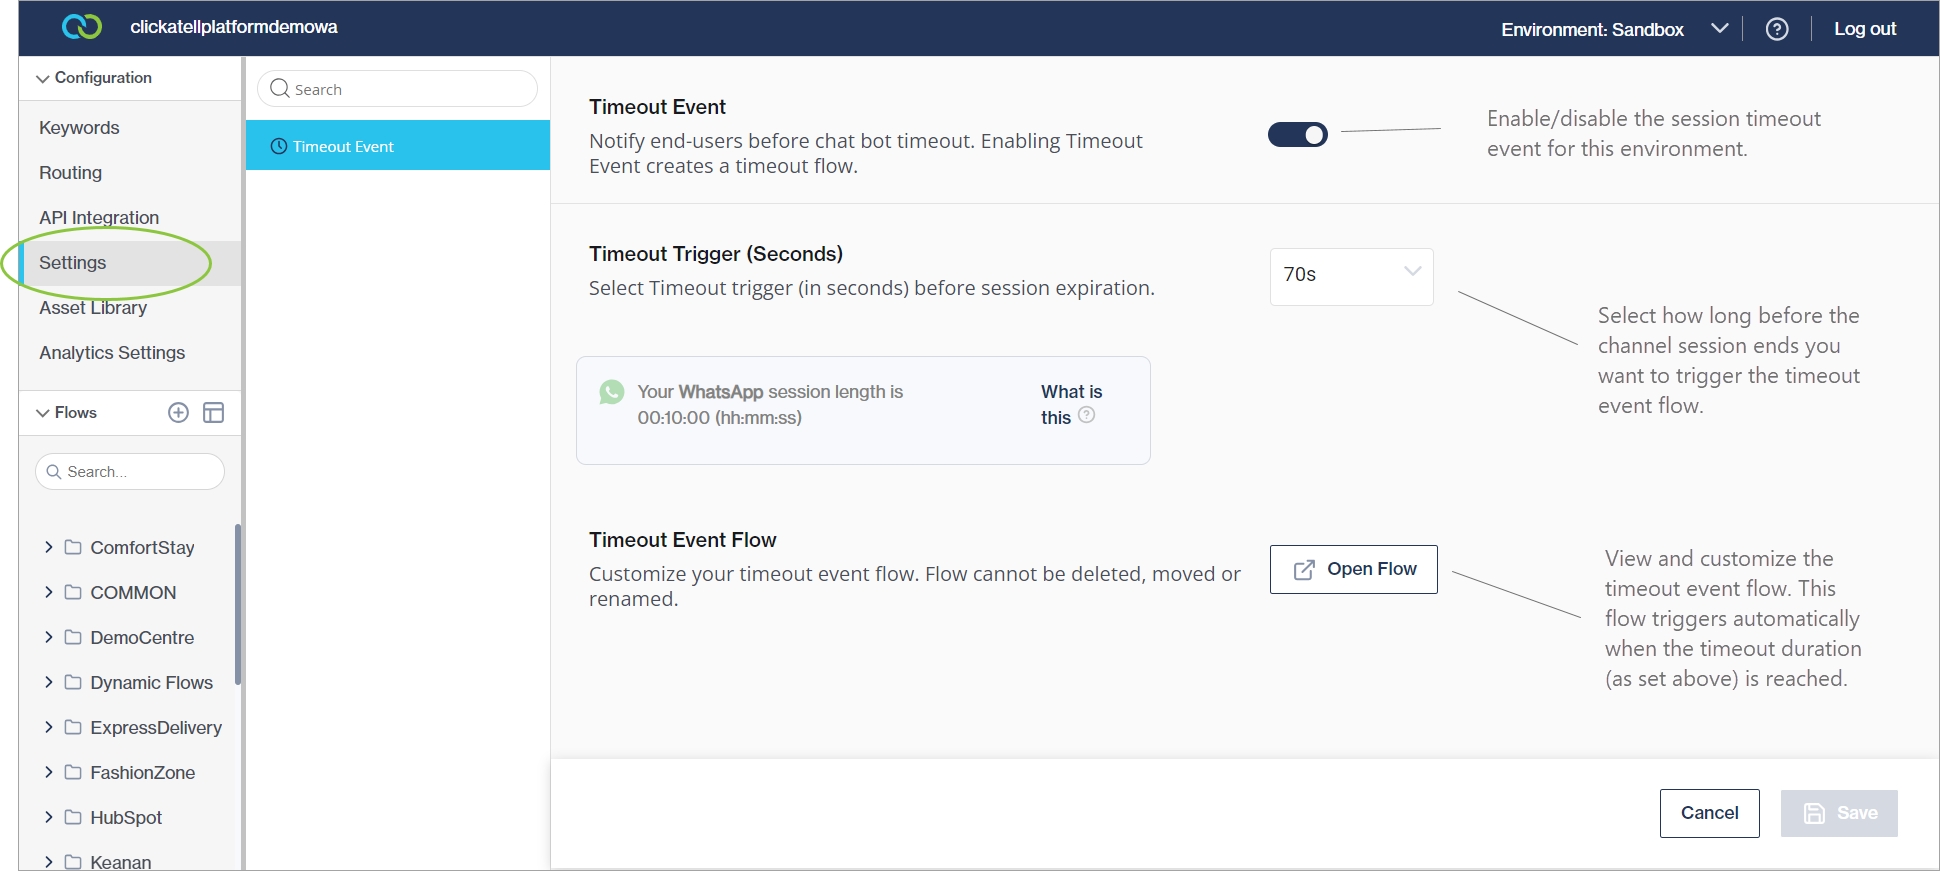
Task: Click the Clickatell logo icon
Action: pyautogui.click(x=81, y=27)
